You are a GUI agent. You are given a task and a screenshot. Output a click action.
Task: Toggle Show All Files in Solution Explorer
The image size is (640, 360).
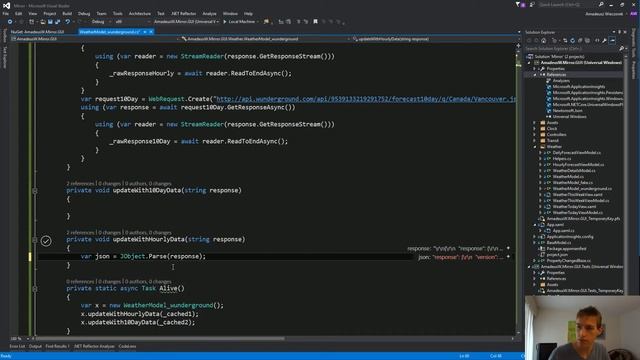coord(587,40)
